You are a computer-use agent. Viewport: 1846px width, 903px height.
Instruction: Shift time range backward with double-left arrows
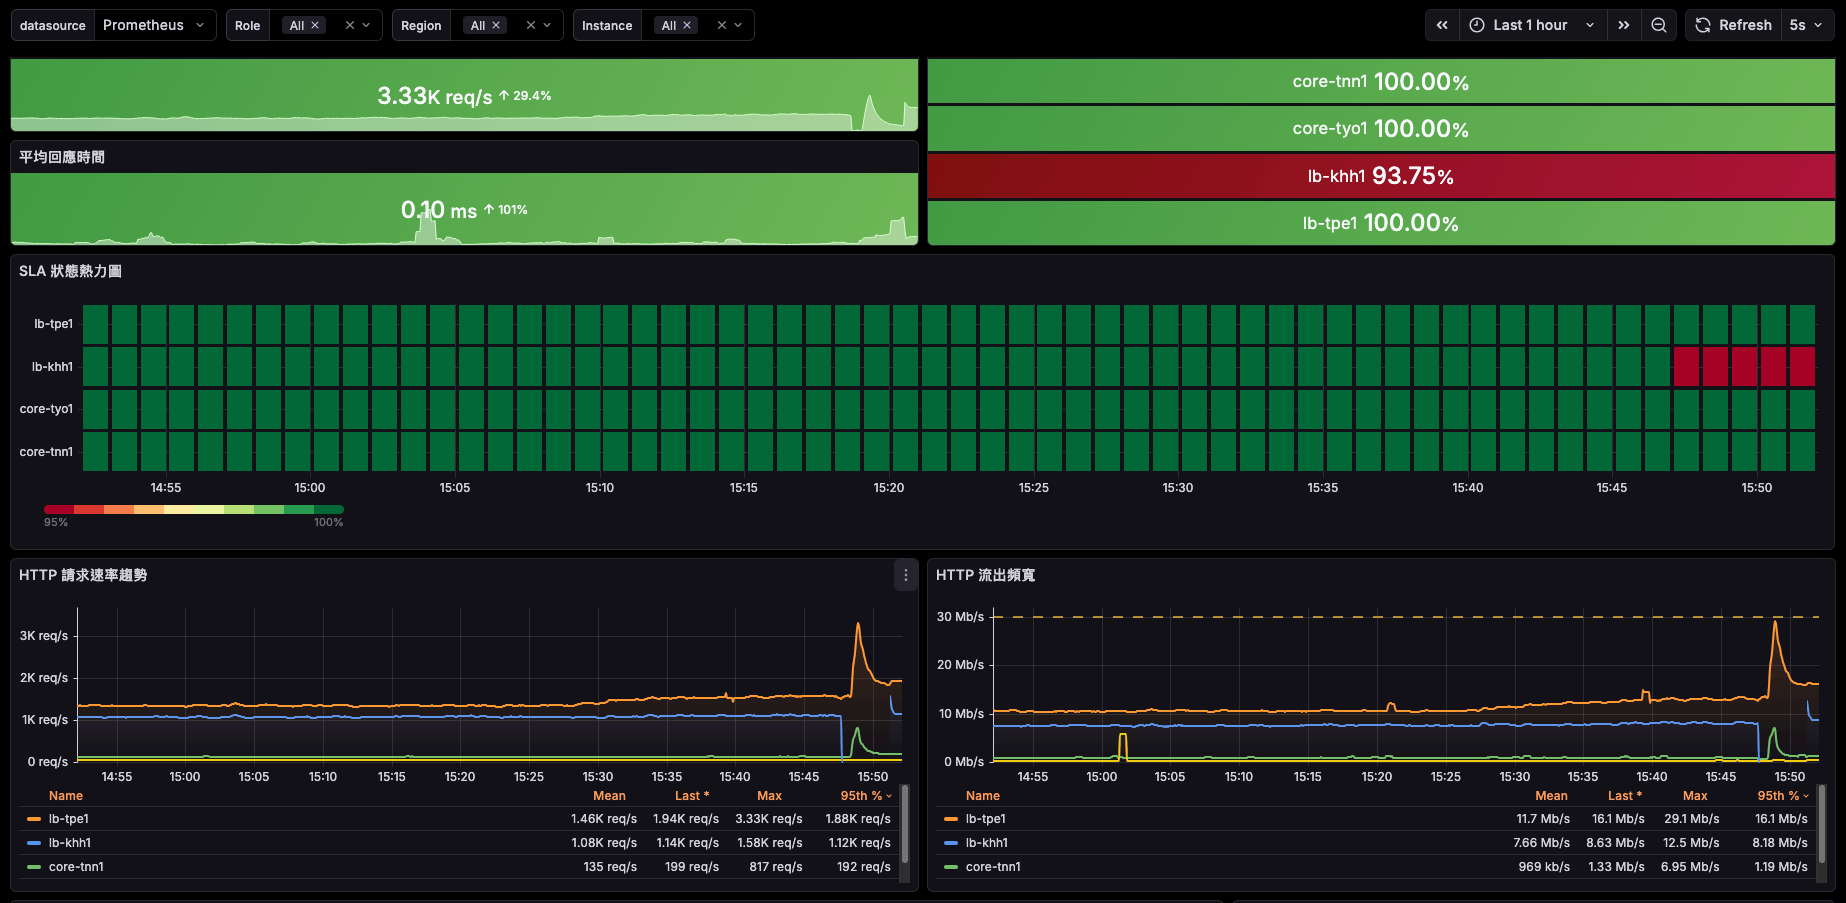[1442, 25]
